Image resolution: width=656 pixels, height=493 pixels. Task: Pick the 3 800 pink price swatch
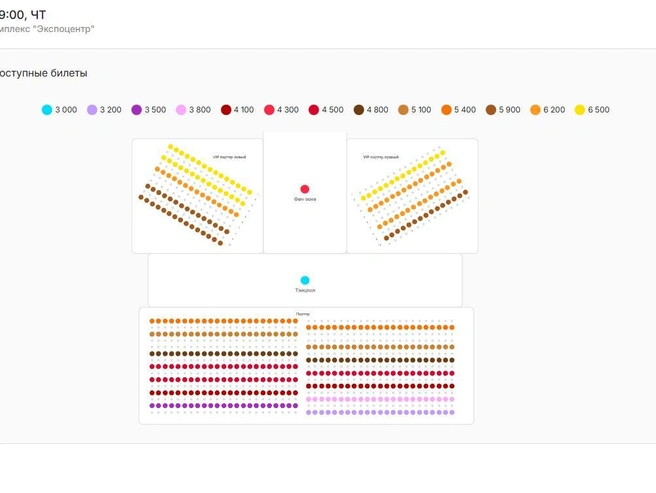(193, 110)
